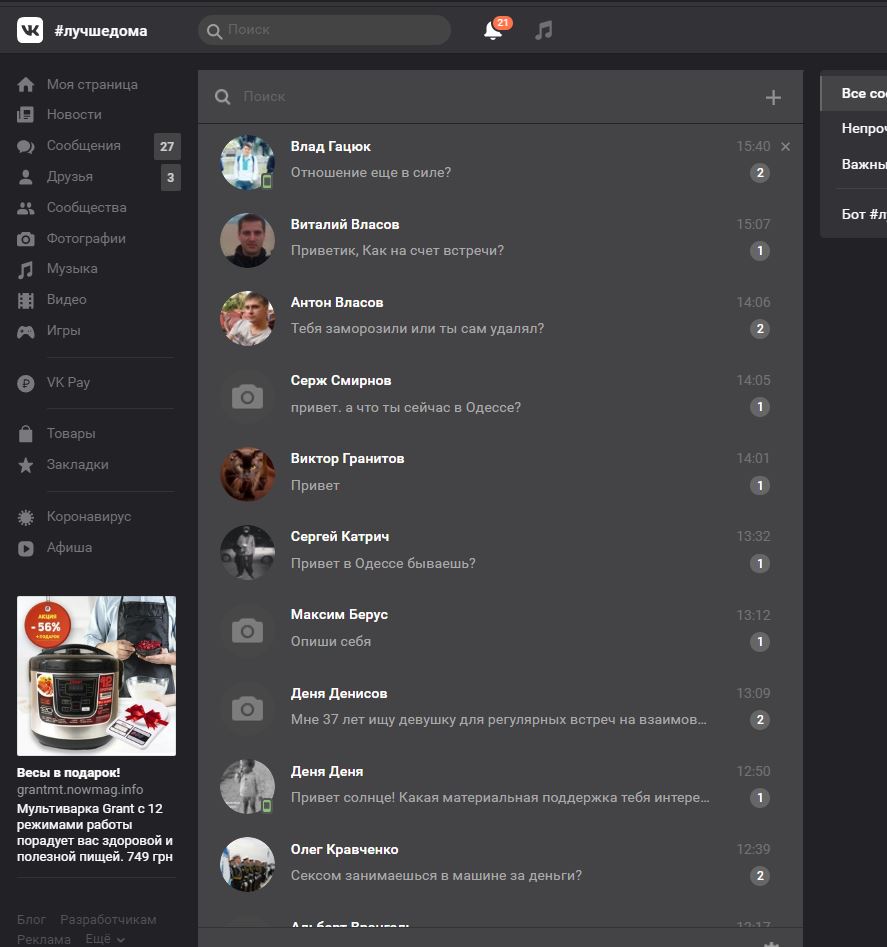The height and width of the screenshot is (947, 887).
Task: Open Друзья menu item with 3 requests
Action: [x=70, y=177]
